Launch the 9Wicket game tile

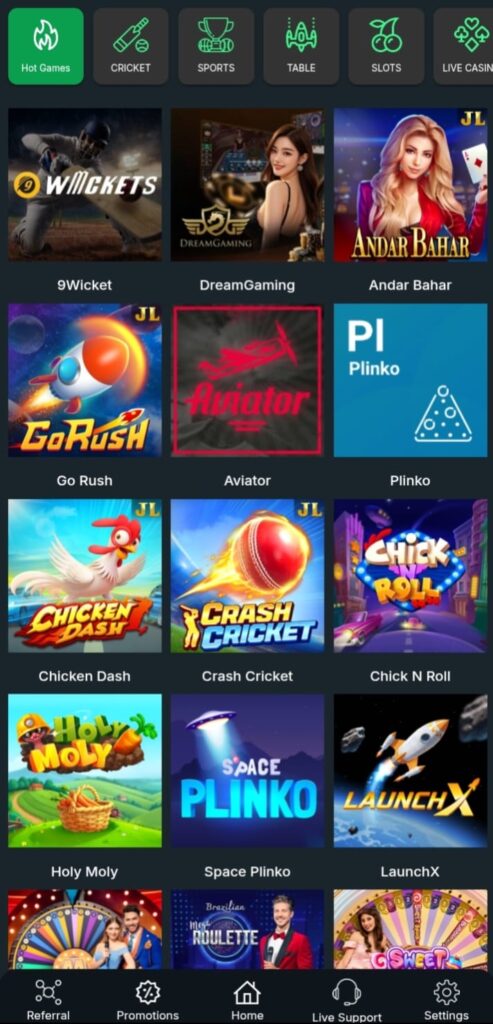85,185
